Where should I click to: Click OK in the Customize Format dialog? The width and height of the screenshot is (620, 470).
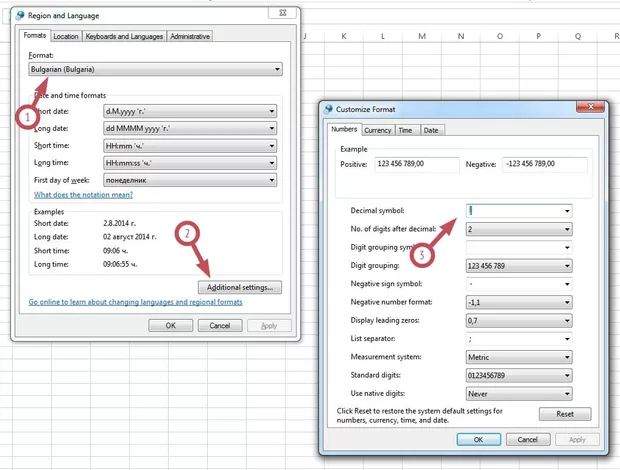(x=478, y=439)
